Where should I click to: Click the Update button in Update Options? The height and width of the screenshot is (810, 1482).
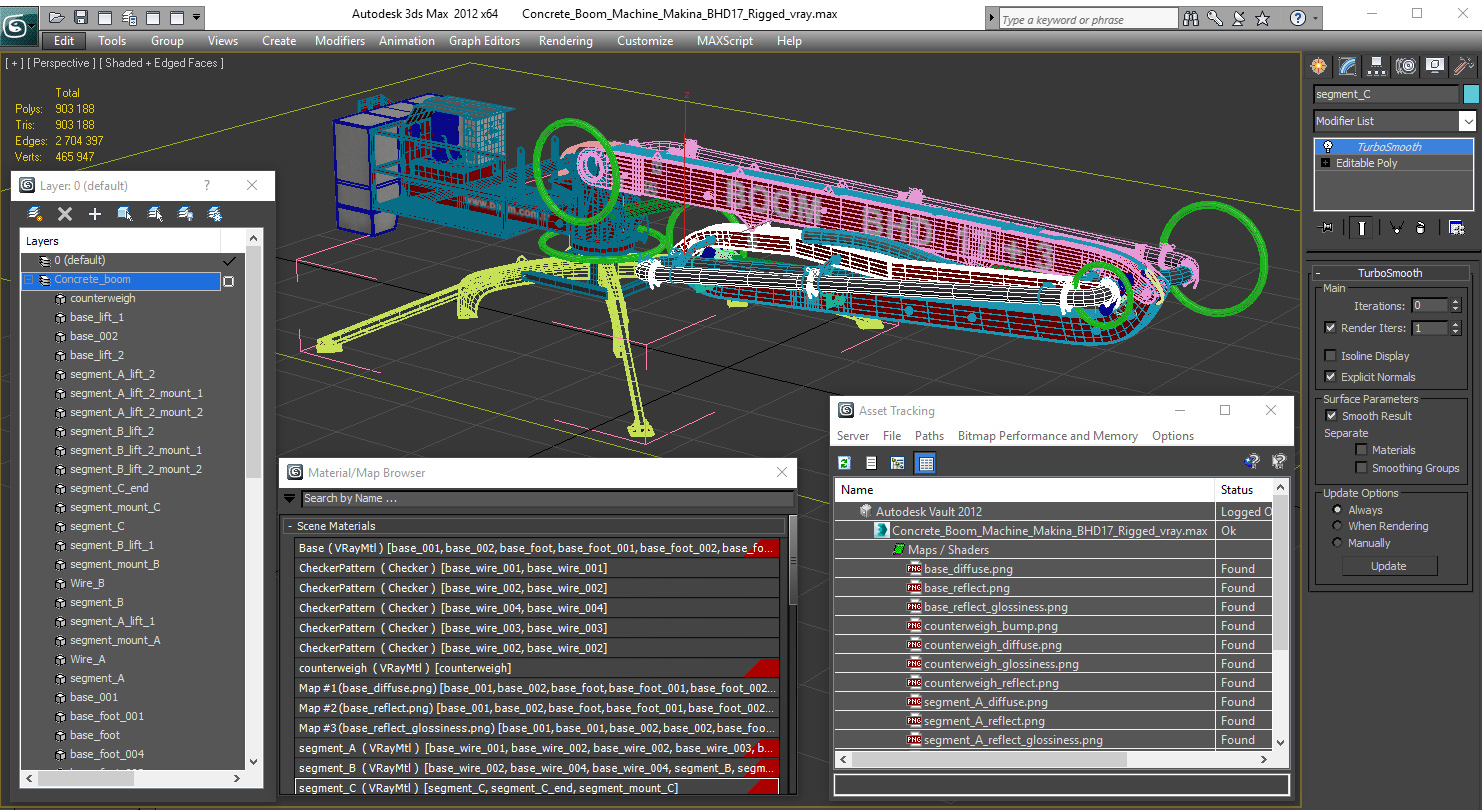1388,566
